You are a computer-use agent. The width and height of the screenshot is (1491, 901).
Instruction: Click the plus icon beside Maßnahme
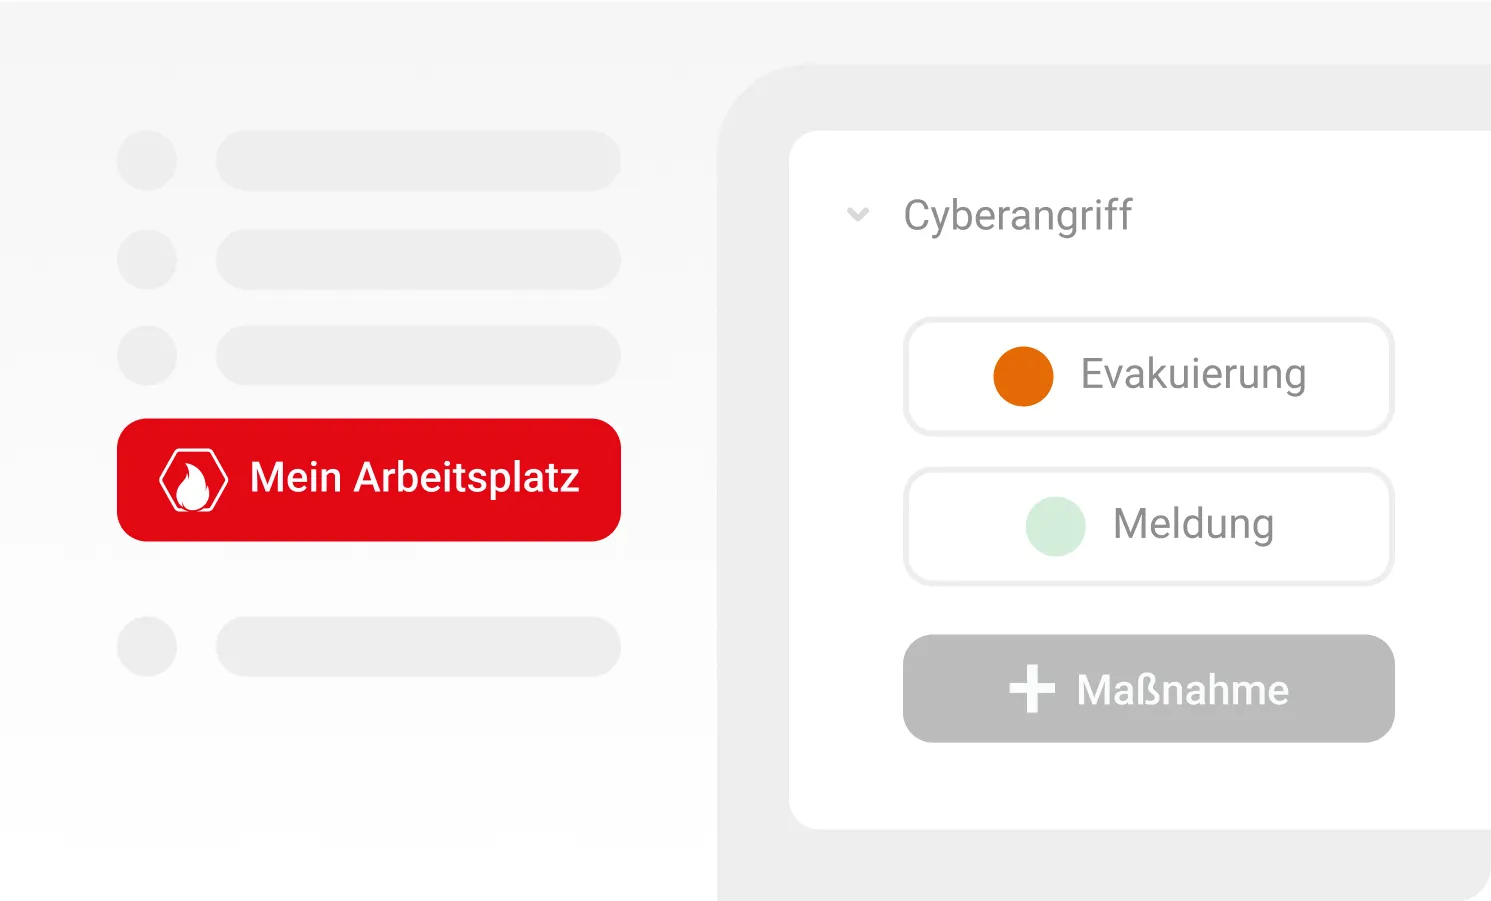(x=1032, y=689)
